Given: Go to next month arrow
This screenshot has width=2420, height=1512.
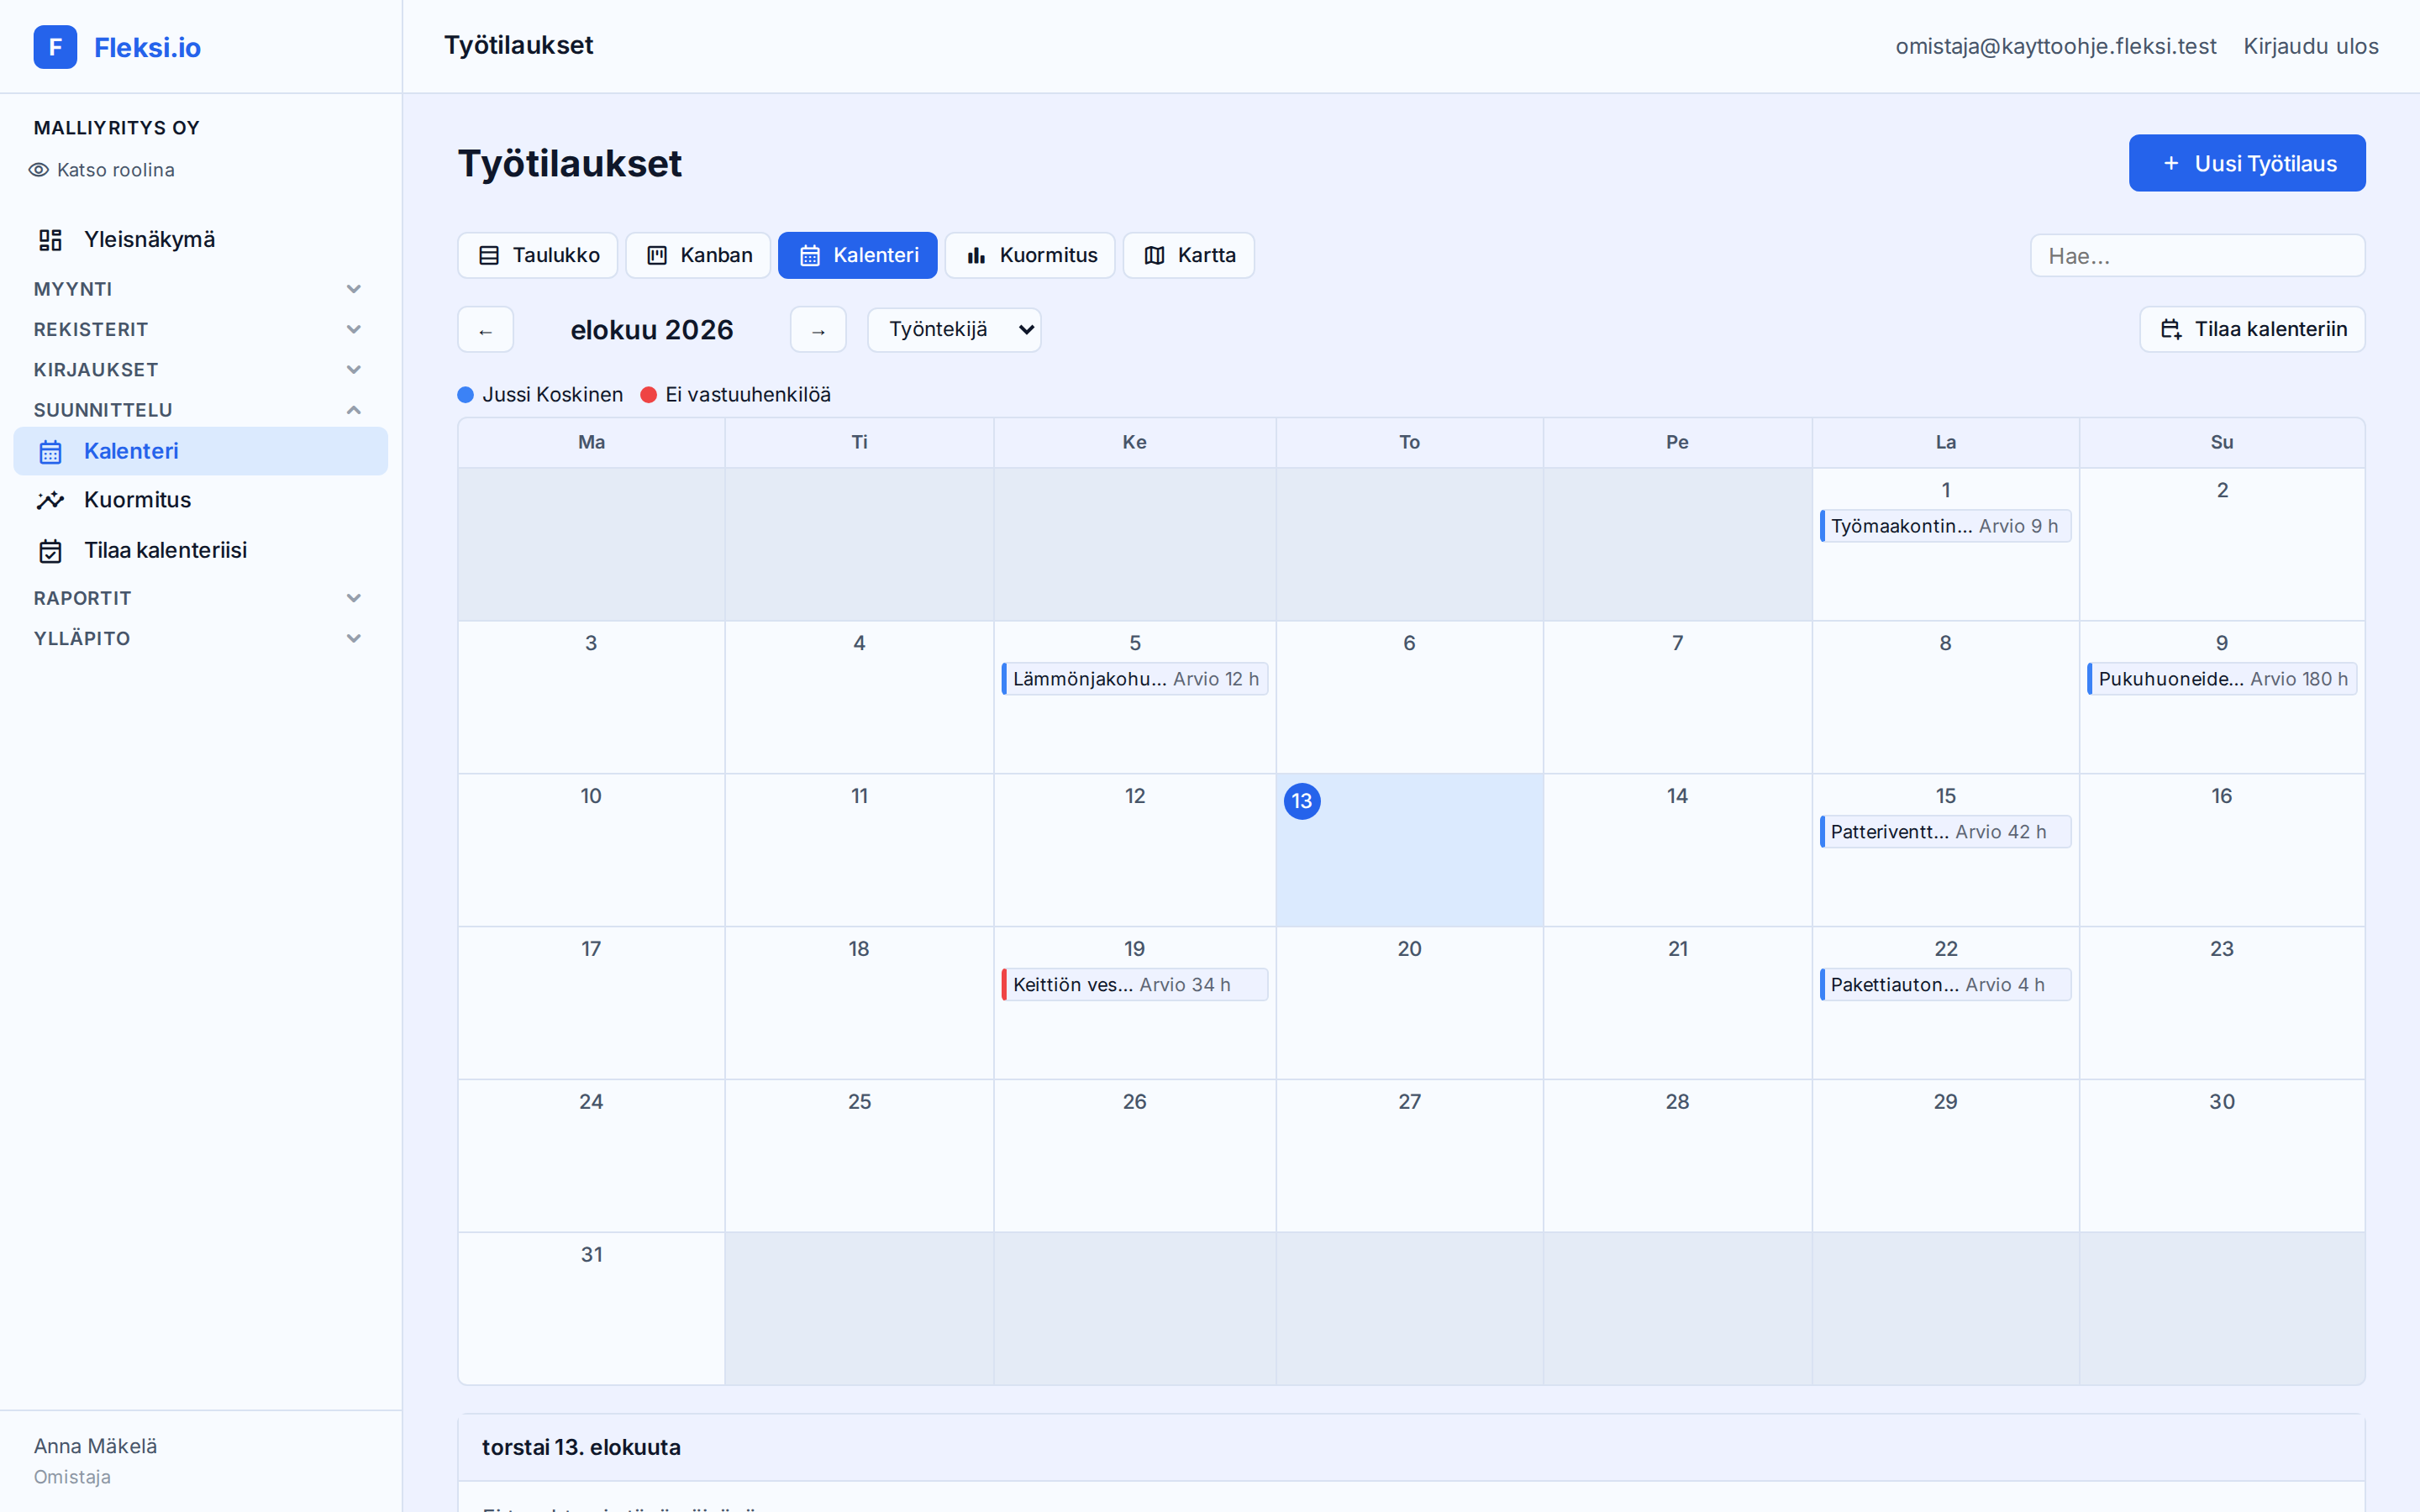Looking at the screenshot, I should 818,330.
